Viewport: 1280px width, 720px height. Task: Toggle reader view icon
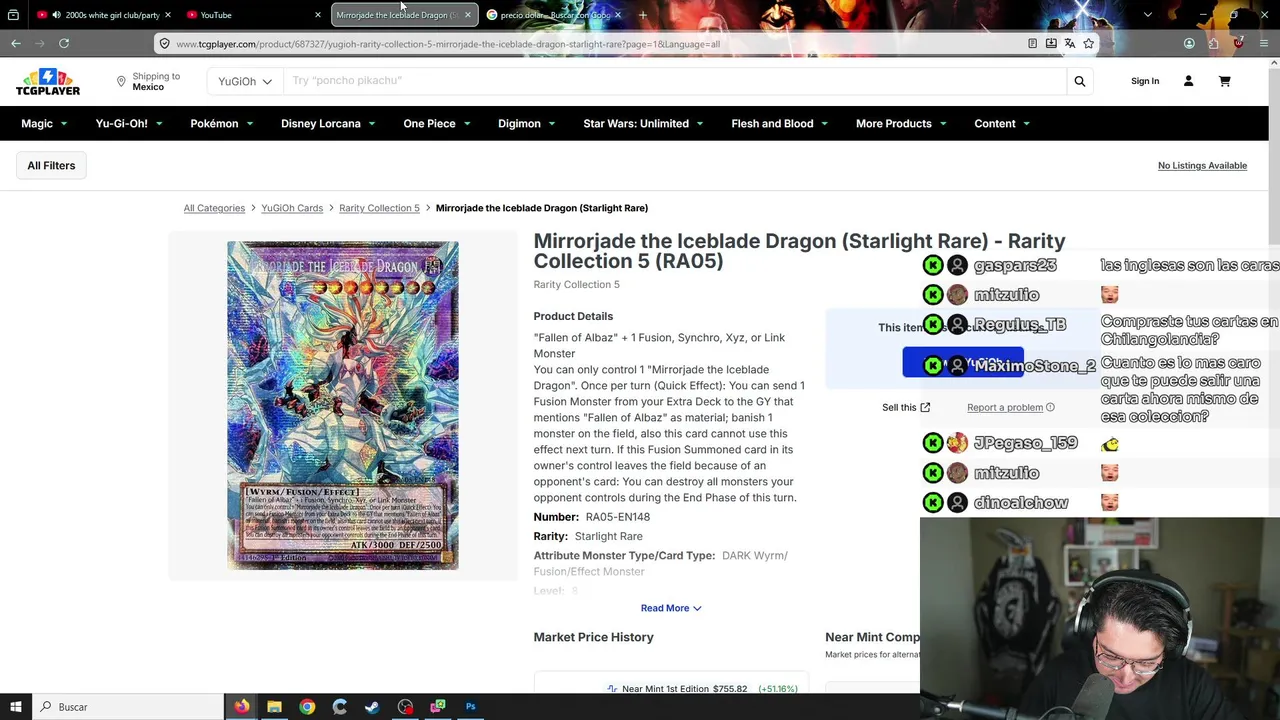(x=1032, y=43)
